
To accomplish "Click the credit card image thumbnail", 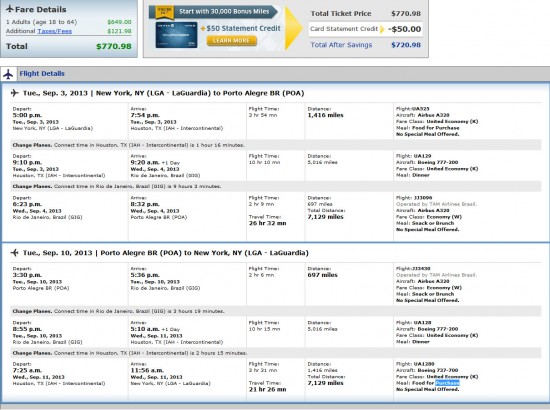I will point(176,35).
